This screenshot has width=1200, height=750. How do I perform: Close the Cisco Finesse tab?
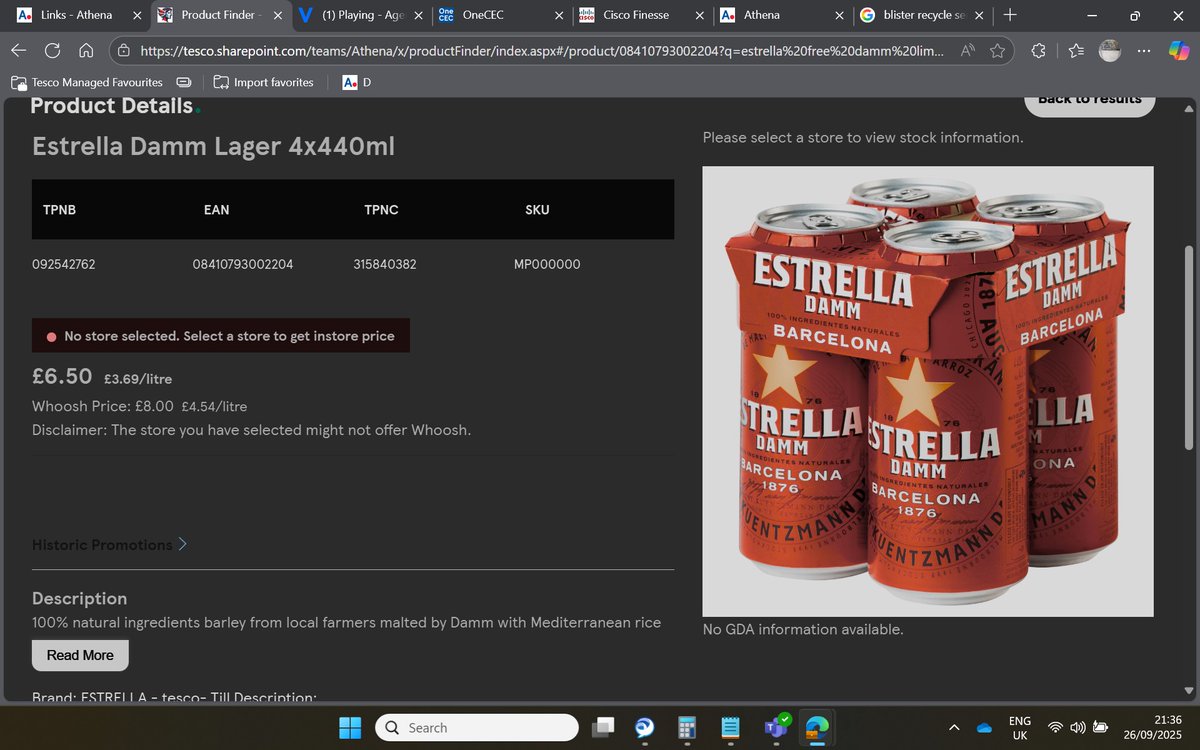pyautogui.click(x=699, y=15)
